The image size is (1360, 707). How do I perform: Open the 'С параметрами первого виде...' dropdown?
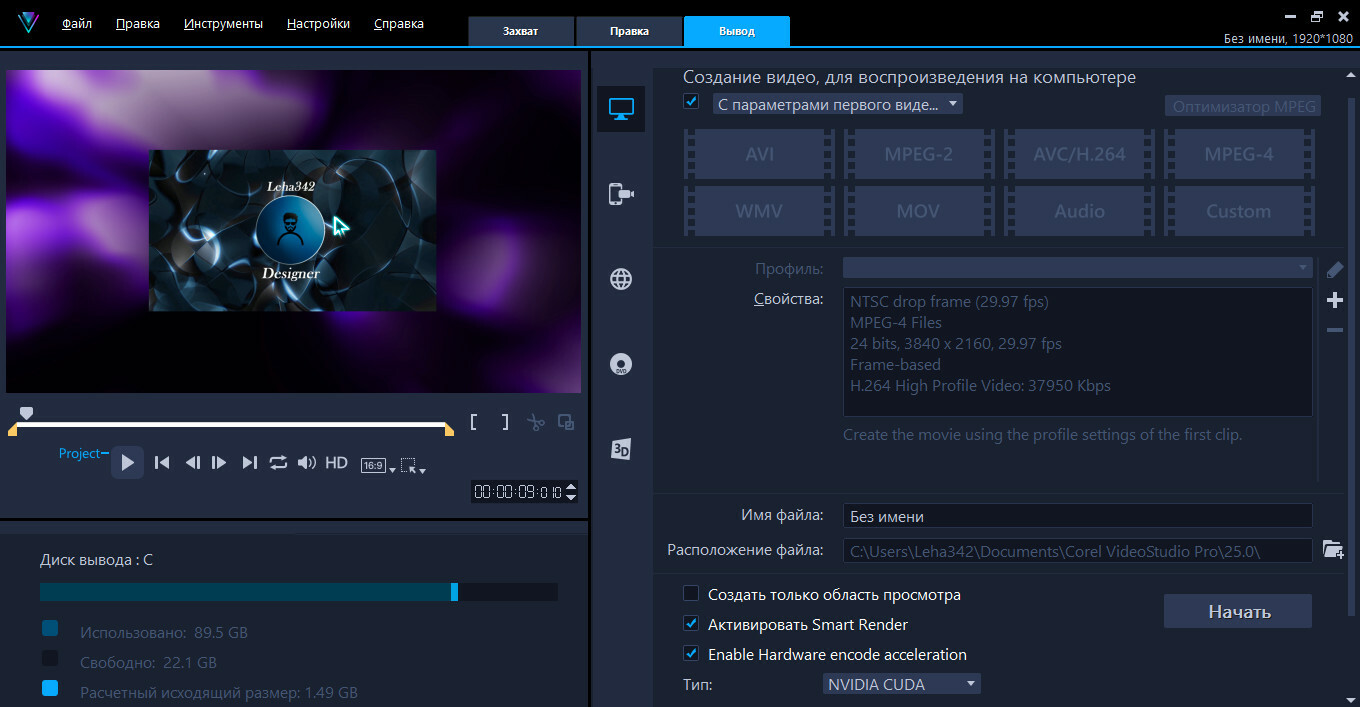click(837, 104)
